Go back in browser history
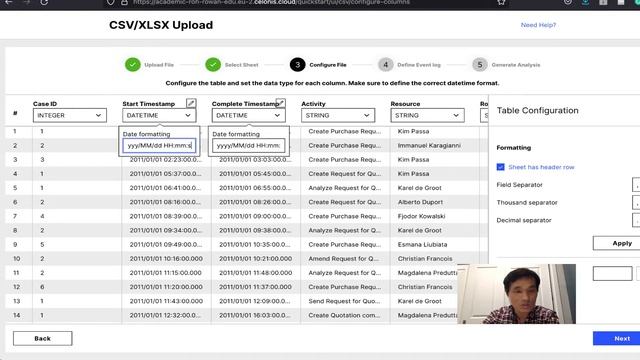Image resolution: width=640 pixels, height=360 pixels. coord(9,2)
